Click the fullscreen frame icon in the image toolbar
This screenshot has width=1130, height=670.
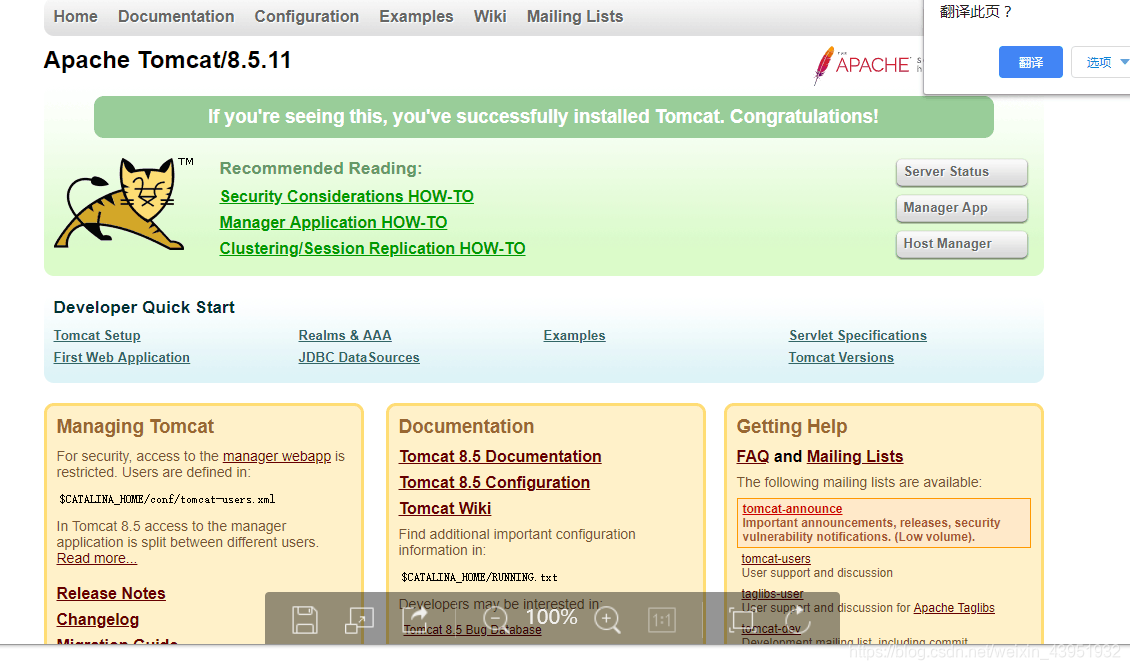click(742, 620)
